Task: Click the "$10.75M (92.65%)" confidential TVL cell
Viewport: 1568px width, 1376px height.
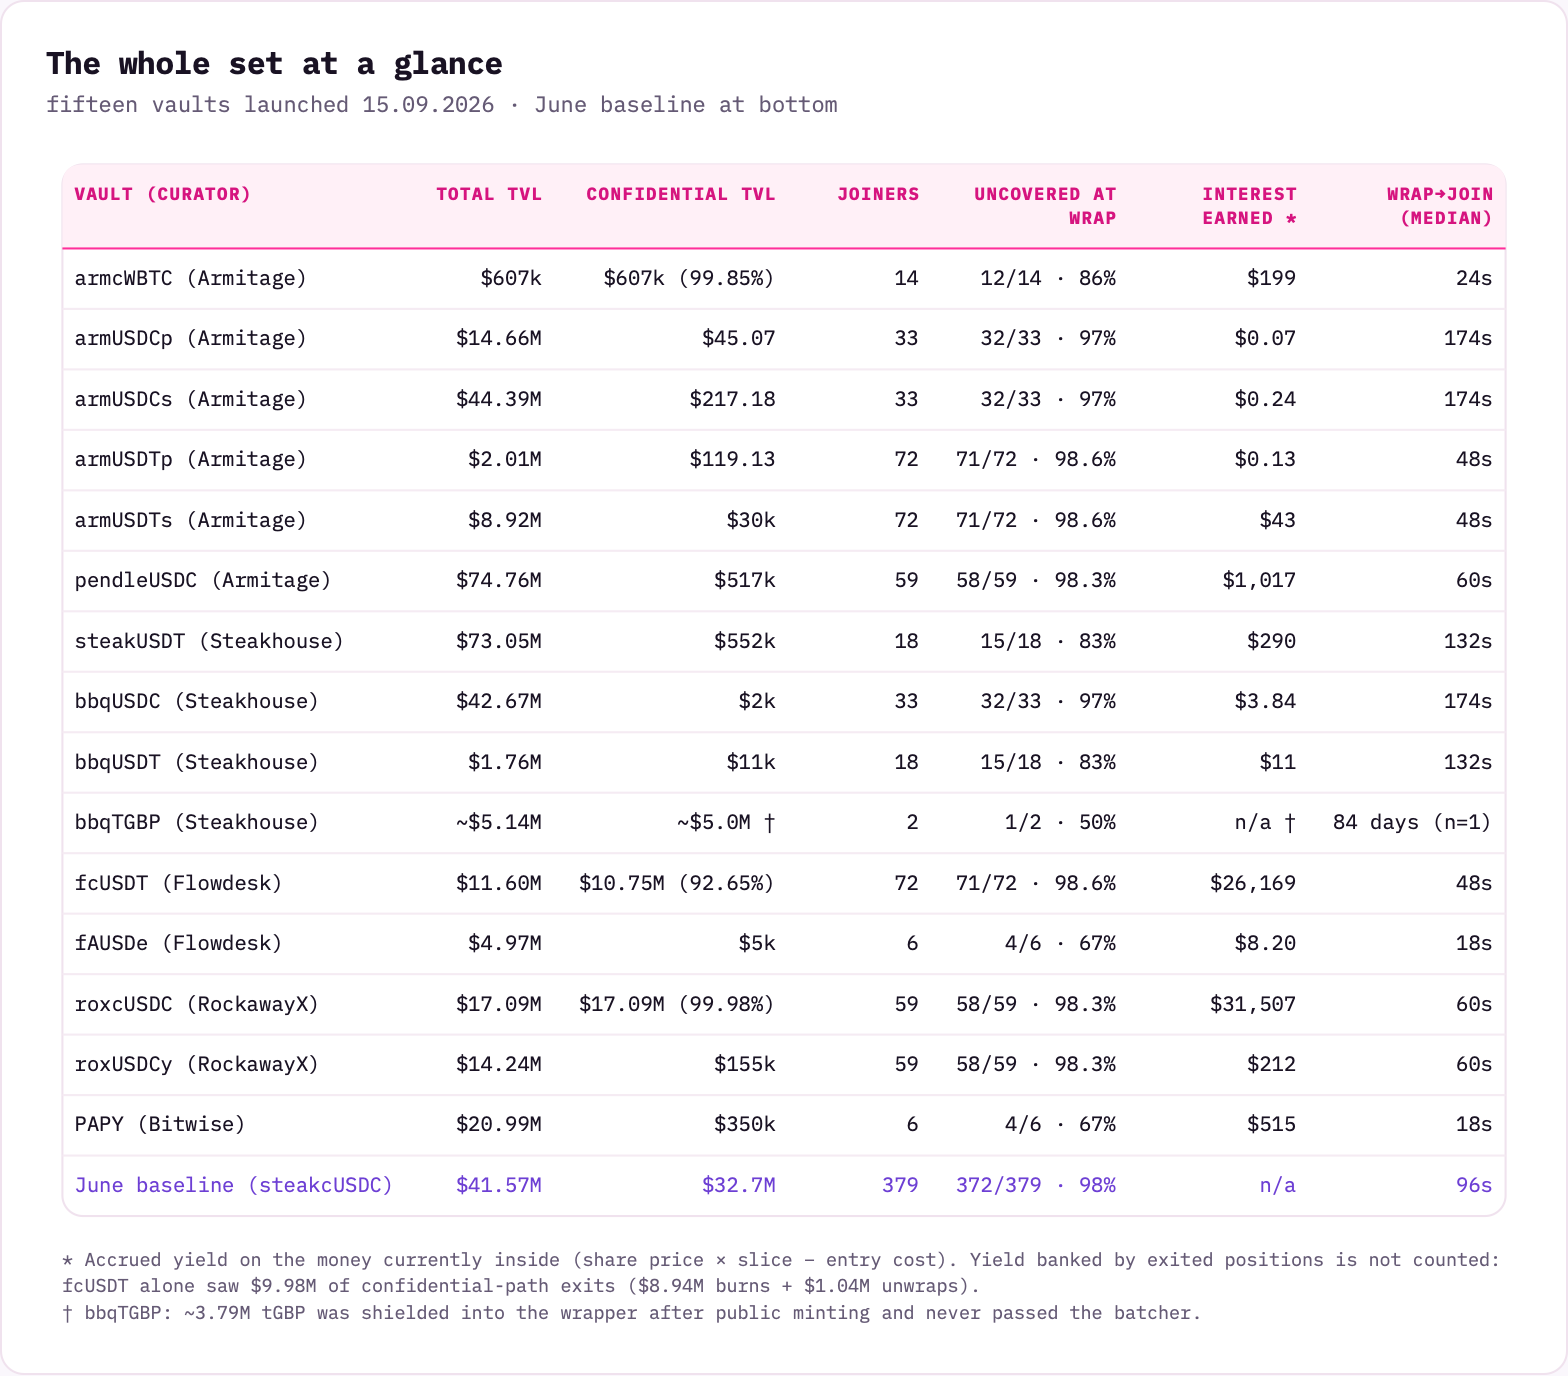Action: (x=677, y=883)
